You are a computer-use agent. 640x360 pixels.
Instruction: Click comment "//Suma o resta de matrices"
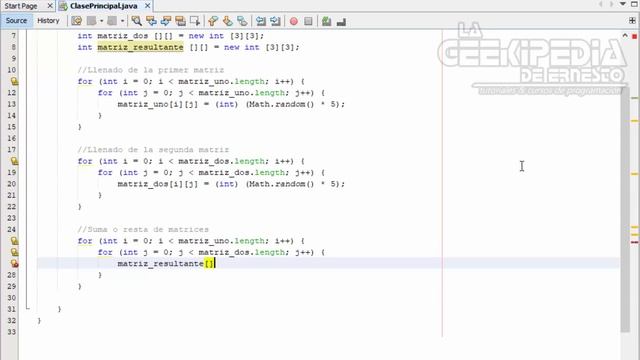coord(143,229)
